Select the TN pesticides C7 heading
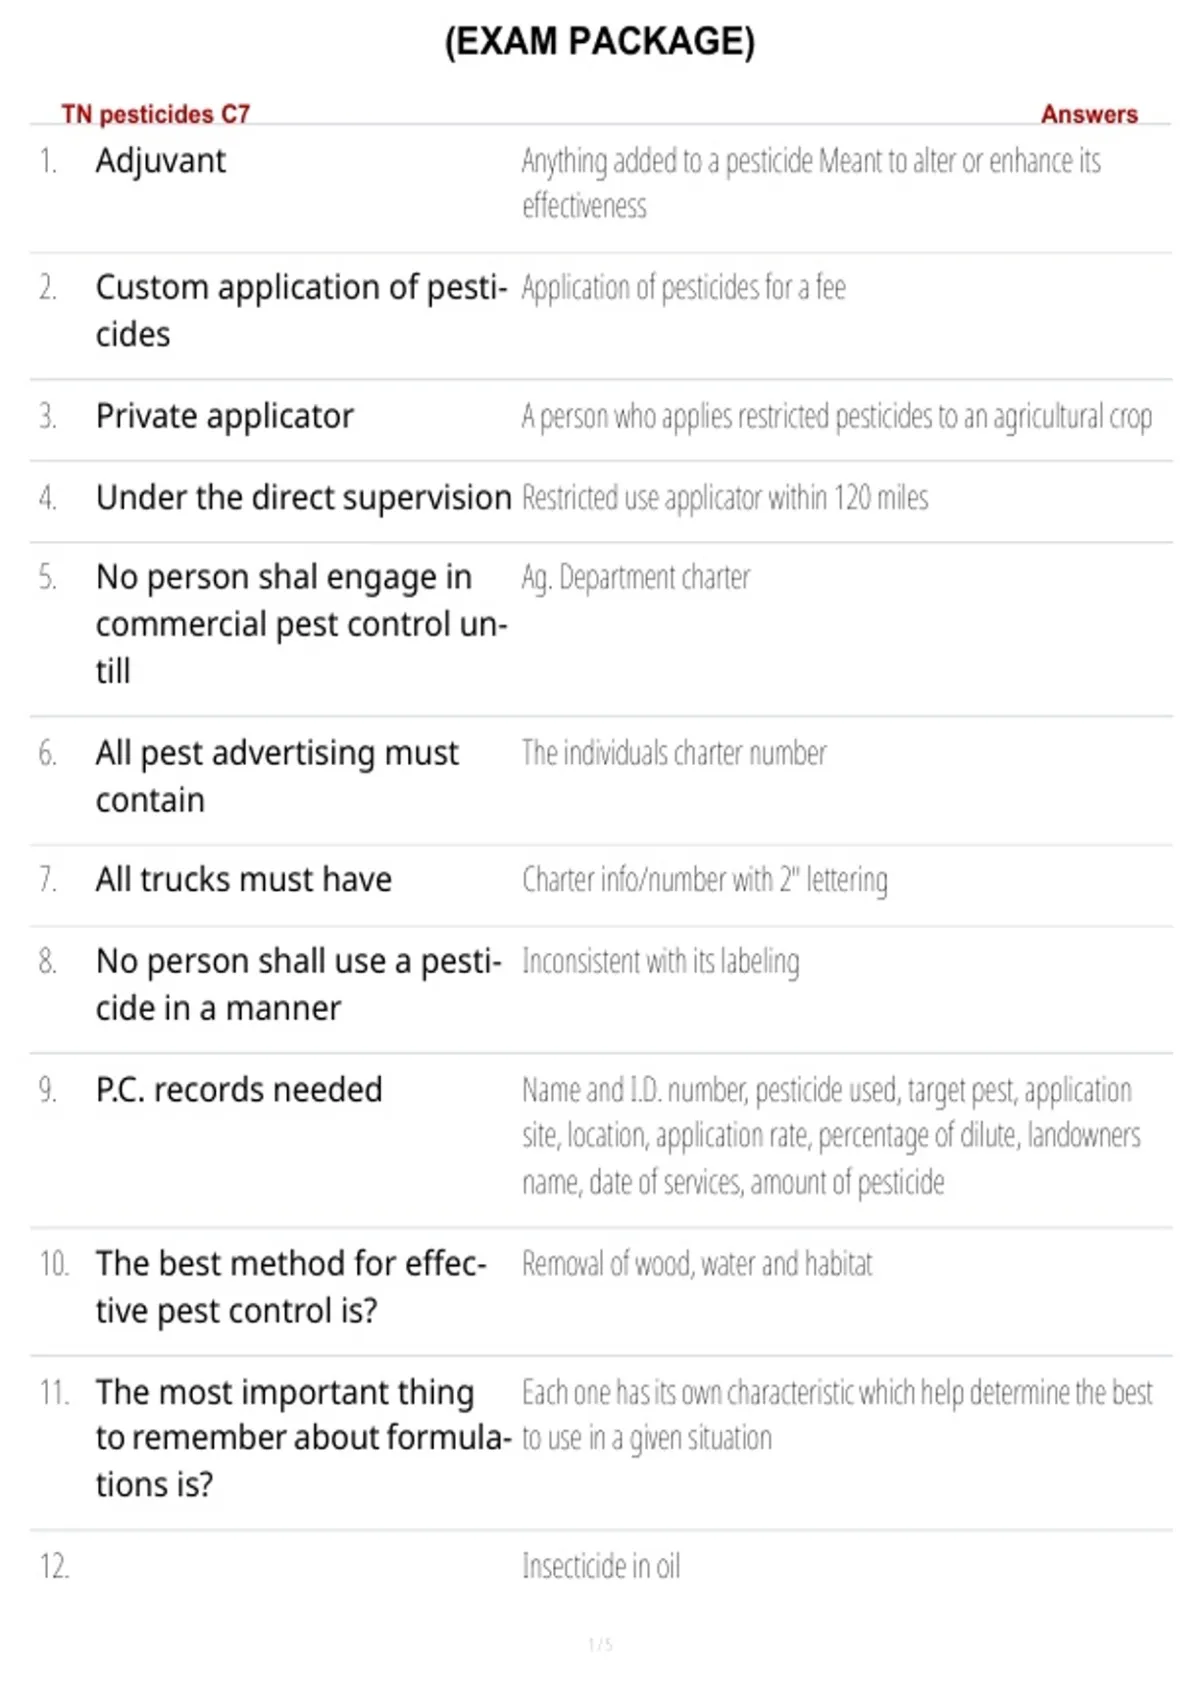 click(156, 114)
